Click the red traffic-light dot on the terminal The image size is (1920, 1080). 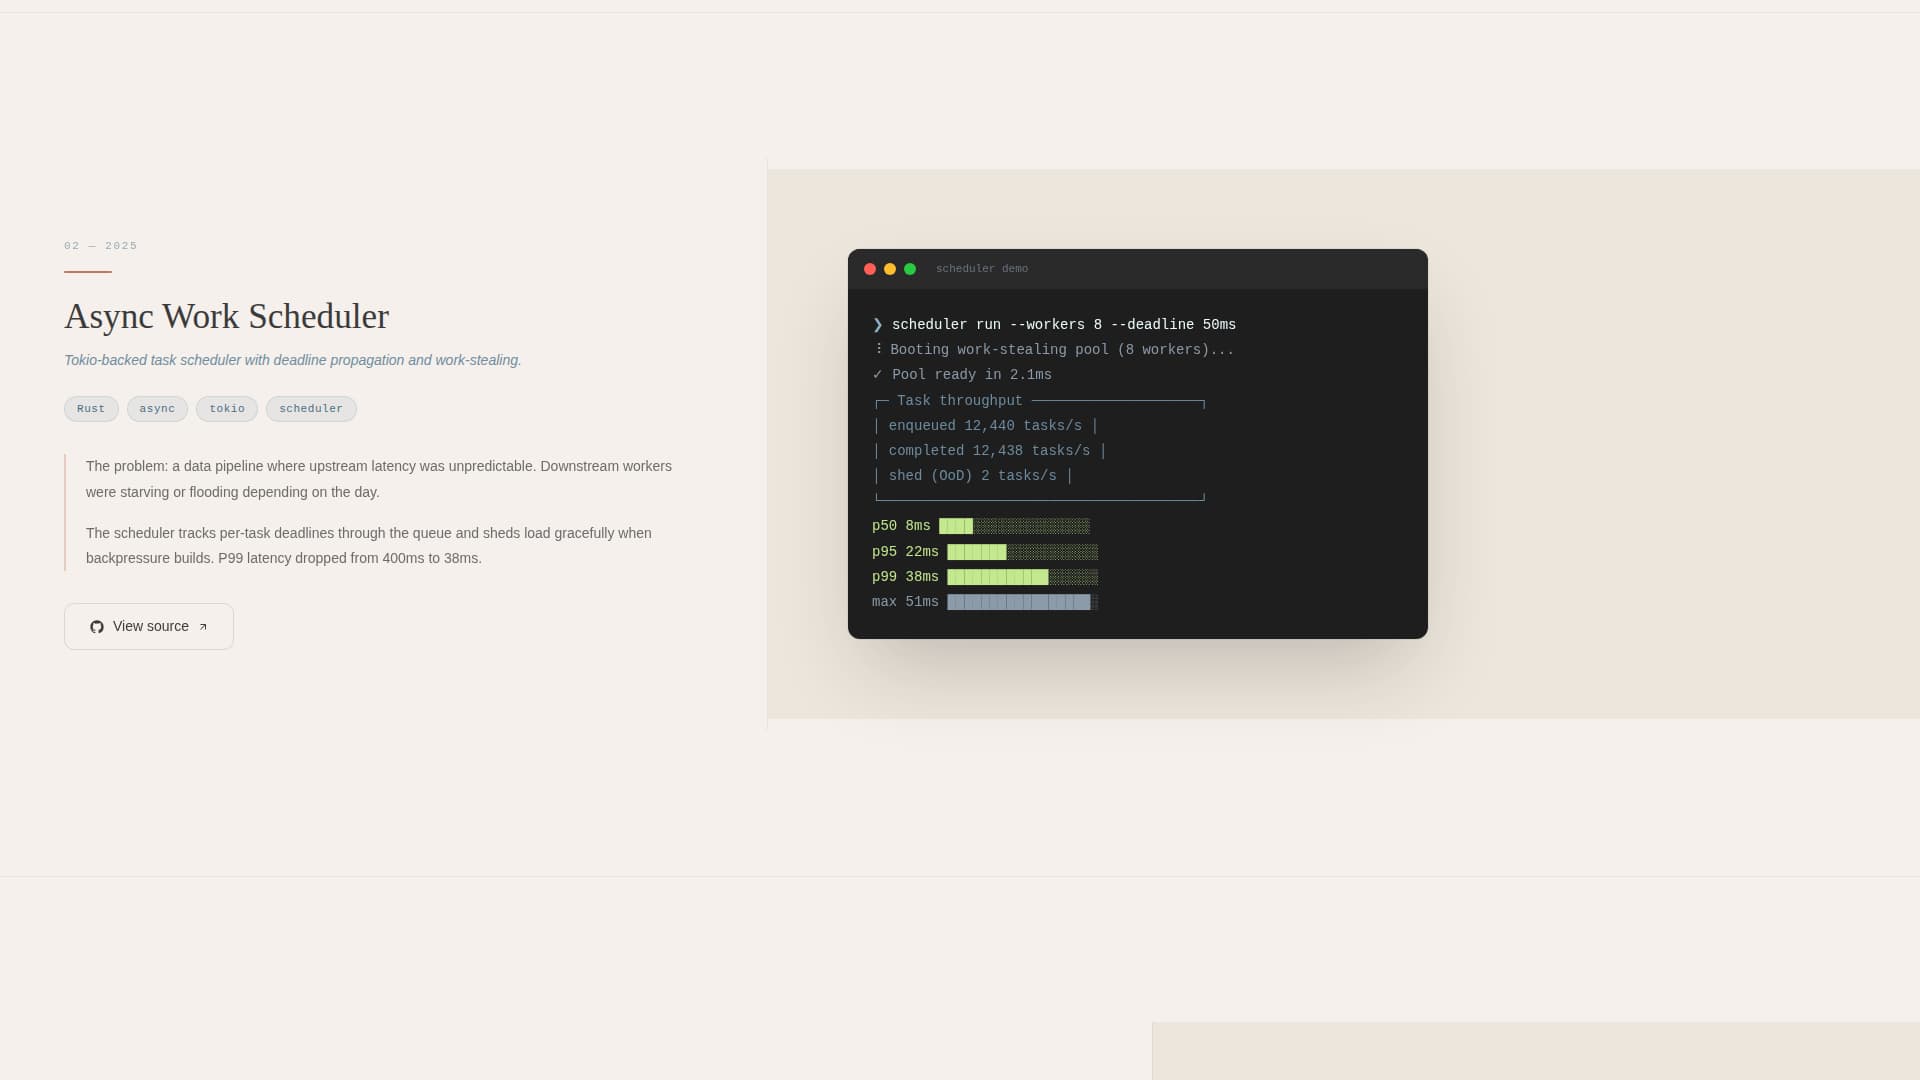point(869,269)
